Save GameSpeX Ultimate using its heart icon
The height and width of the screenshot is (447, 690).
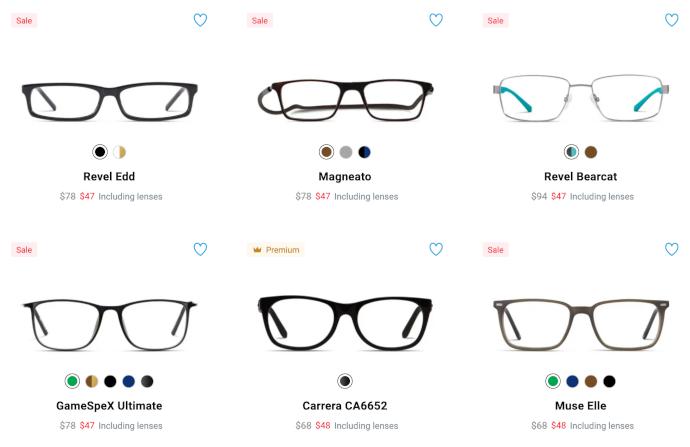tap(200, 249)
